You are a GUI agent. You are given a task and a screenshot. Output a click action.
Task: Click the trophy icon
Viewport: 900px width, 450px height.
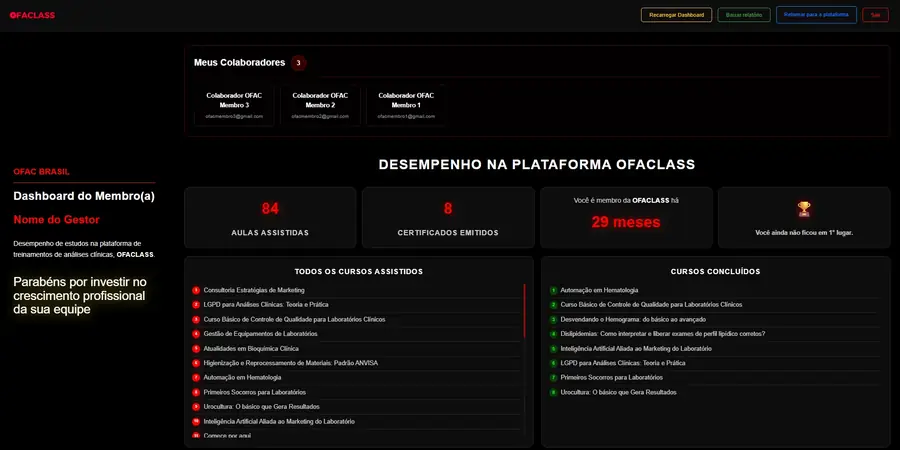pyautogui.click(x=804, y=209)
